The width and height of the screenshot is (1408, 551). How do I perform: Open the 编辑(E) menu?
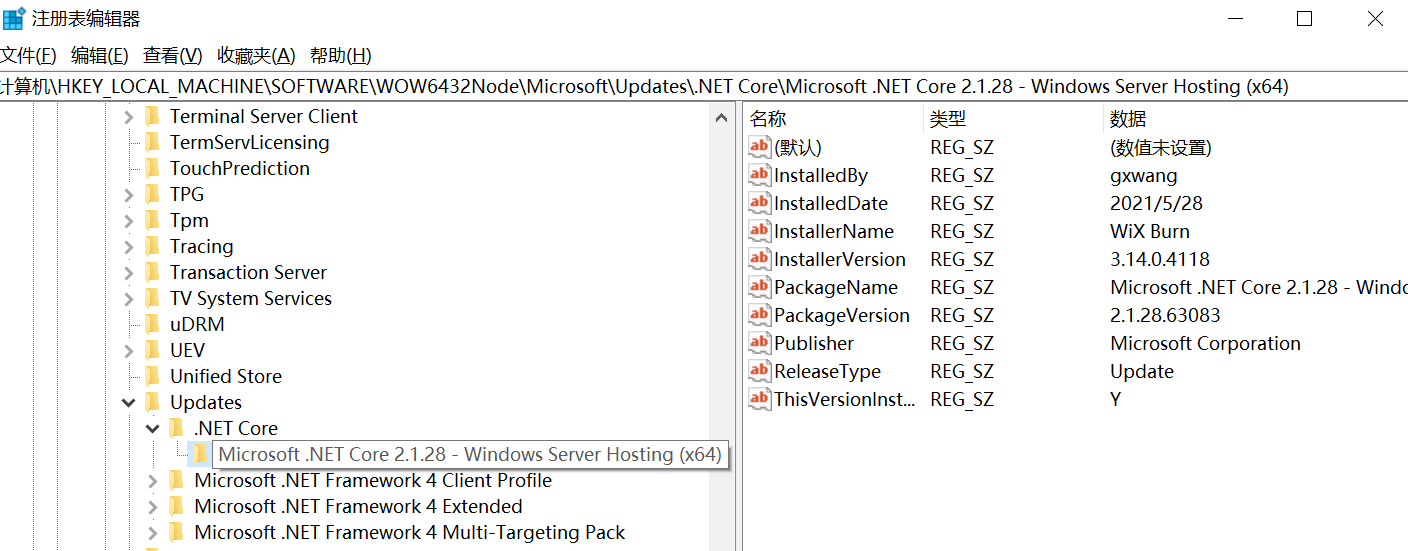click(x=99, y=56)
